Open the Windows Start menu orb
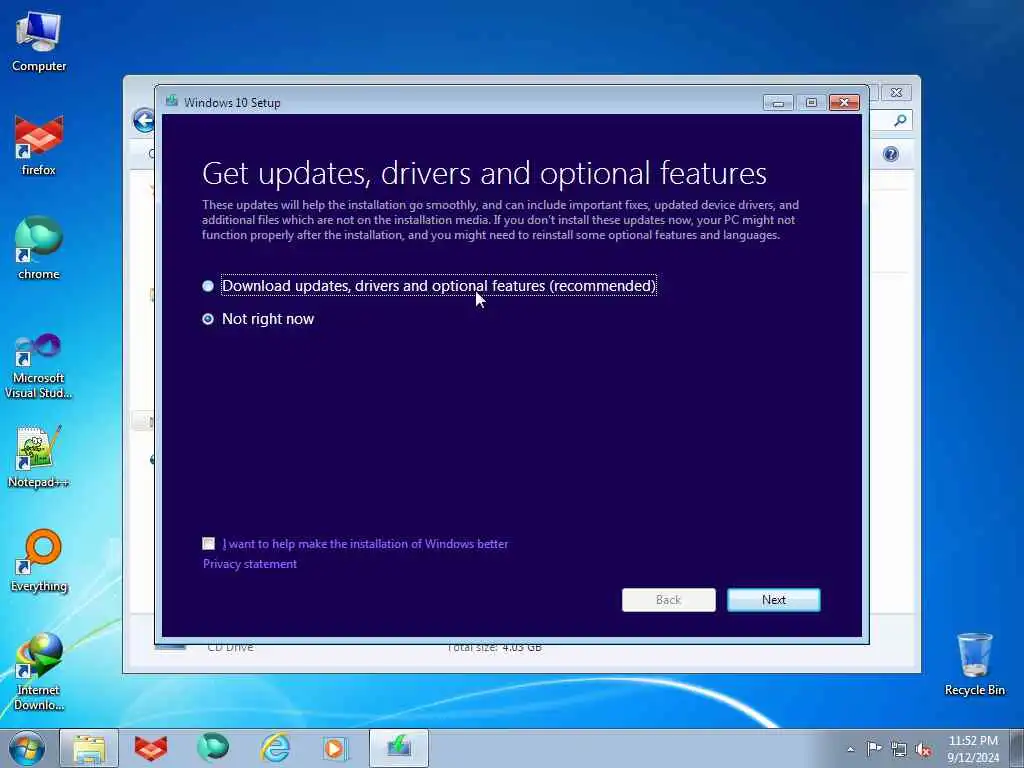The image size is (1024, 768). (x=27, y=748)
